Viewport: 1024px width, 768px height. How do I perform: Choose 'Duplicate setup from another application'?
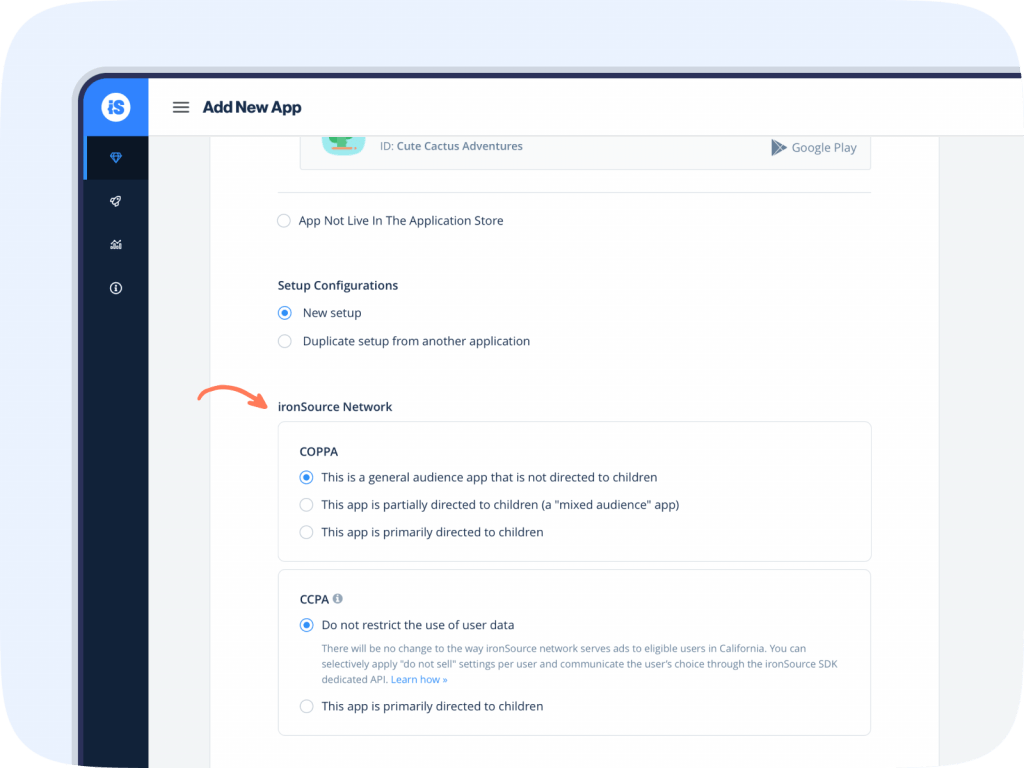pos(284,341)
